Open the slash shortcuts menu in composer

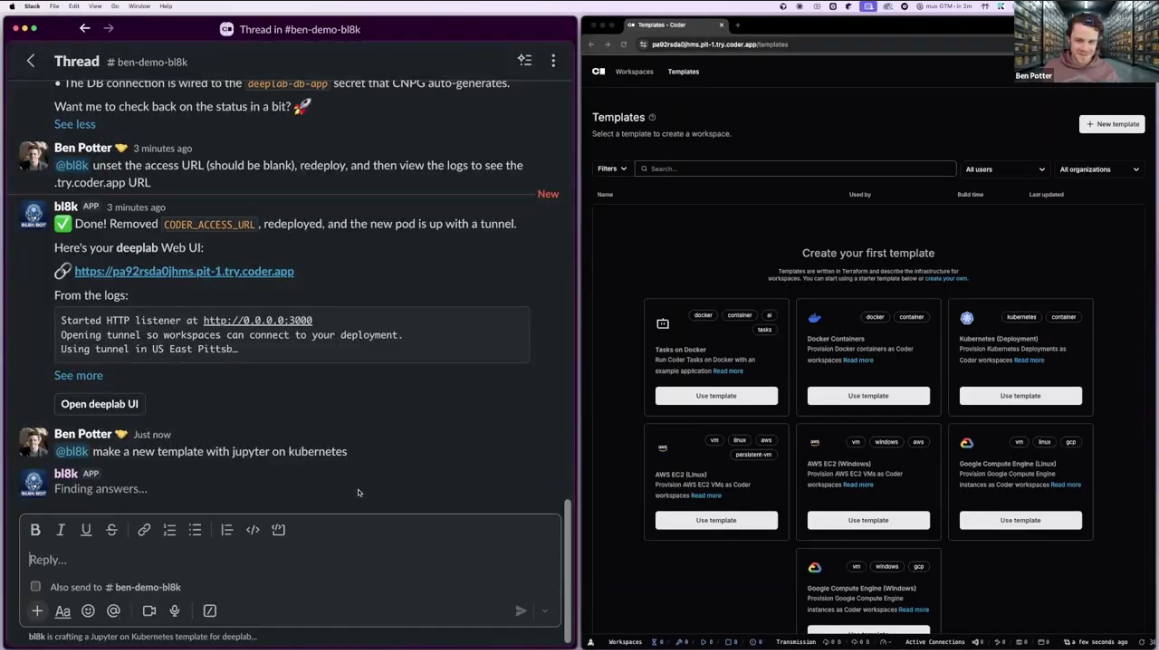tap(210, 611)
